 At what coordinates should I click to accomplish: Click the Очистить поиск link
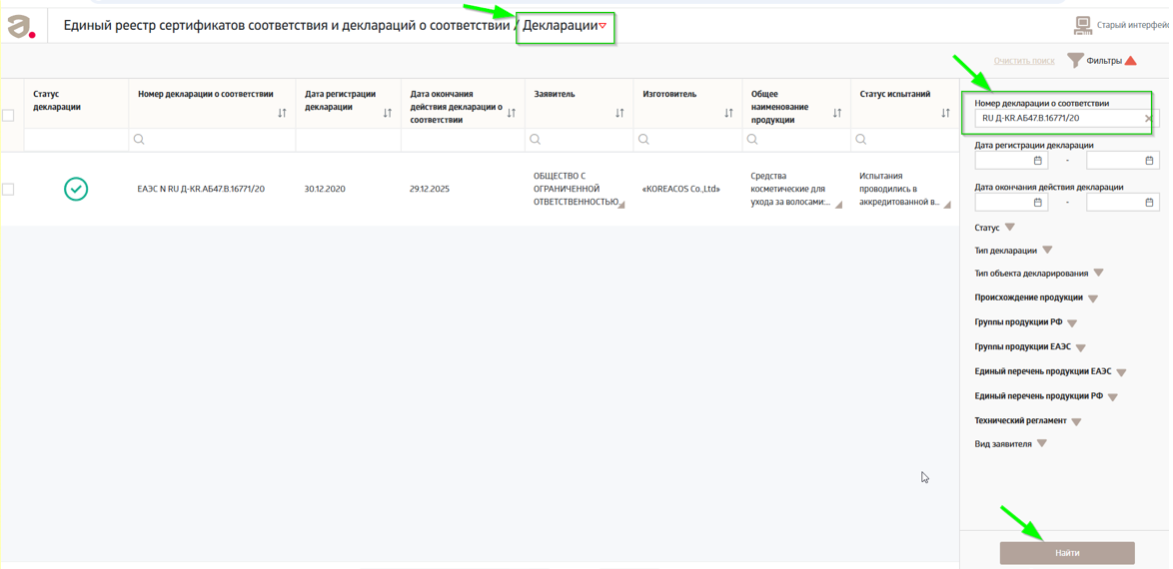pos(1024,61)
